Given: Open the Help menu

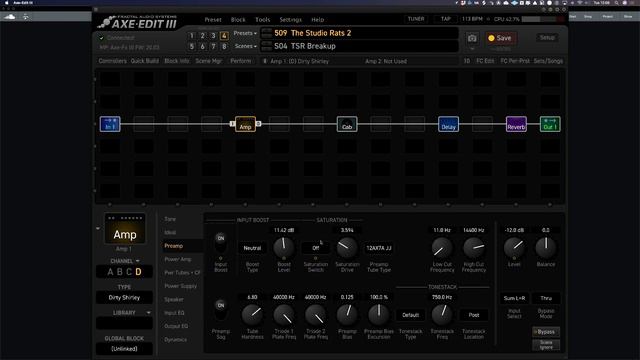Looking at the screenshot, I should tap(318, 20).
